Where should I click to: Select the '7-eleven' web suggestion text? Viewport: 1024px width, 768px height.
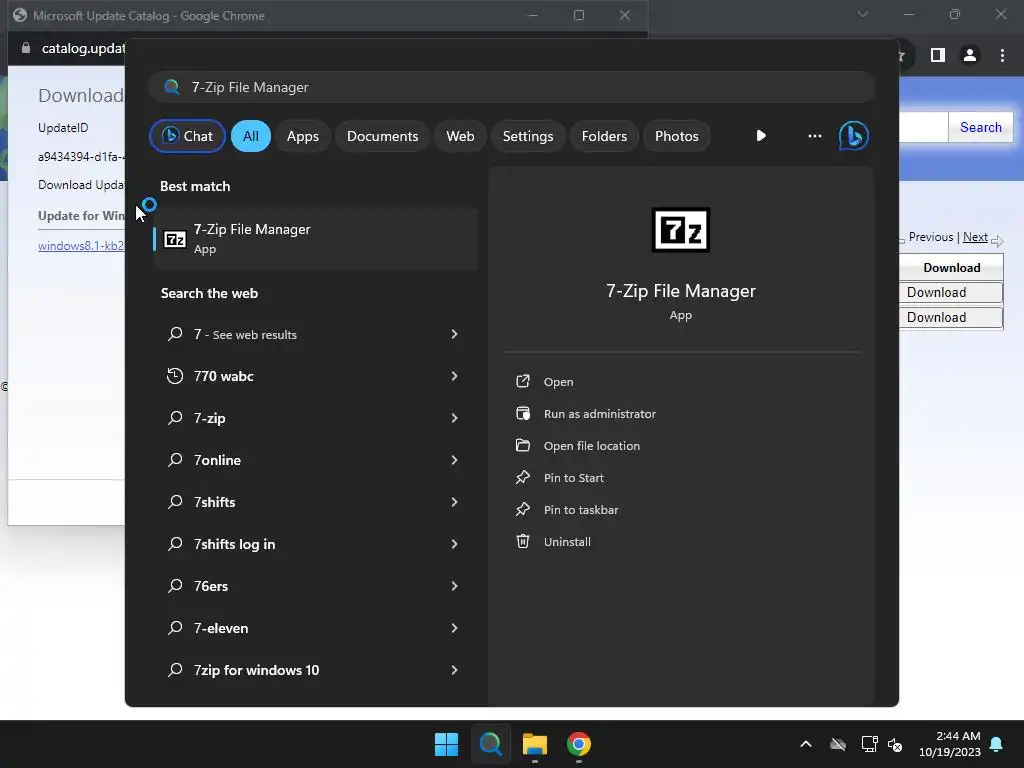tap(221, 628)
